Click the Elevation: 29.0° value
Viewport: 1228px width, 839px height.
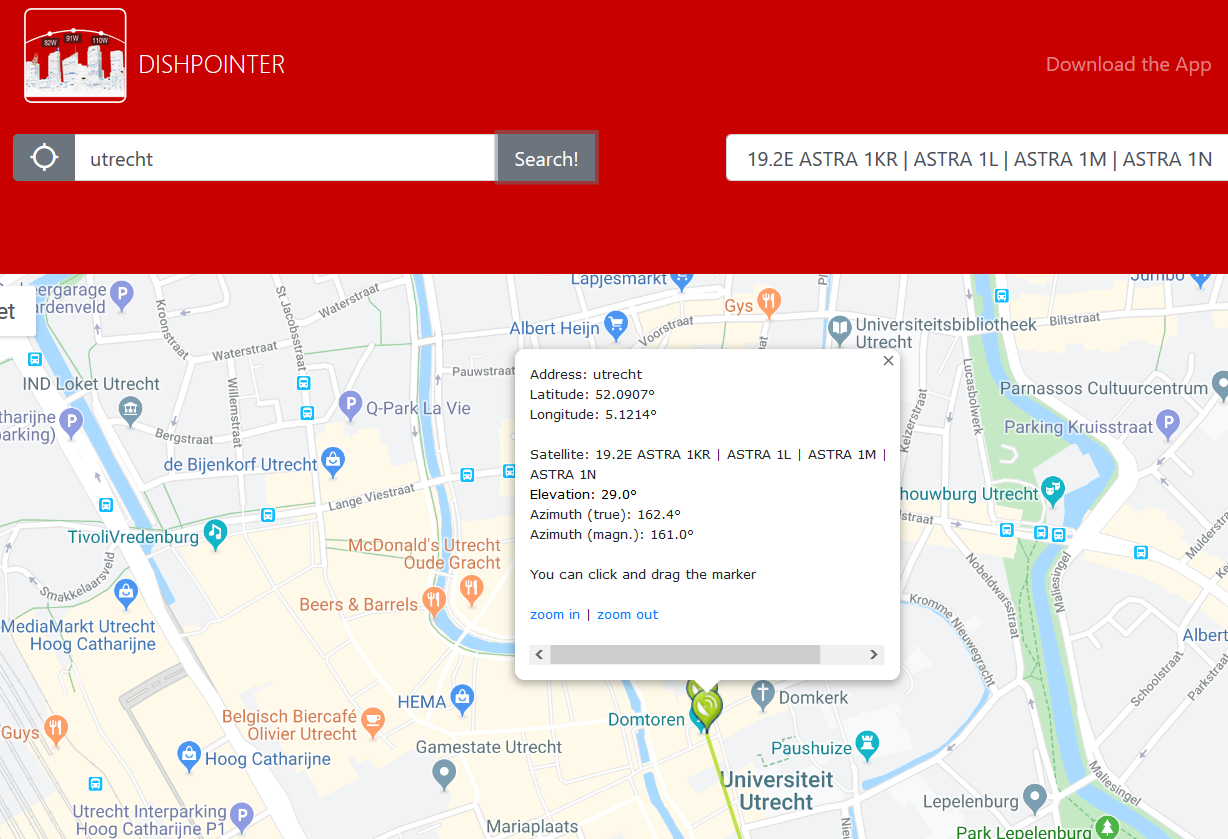[x=583, y=494]
